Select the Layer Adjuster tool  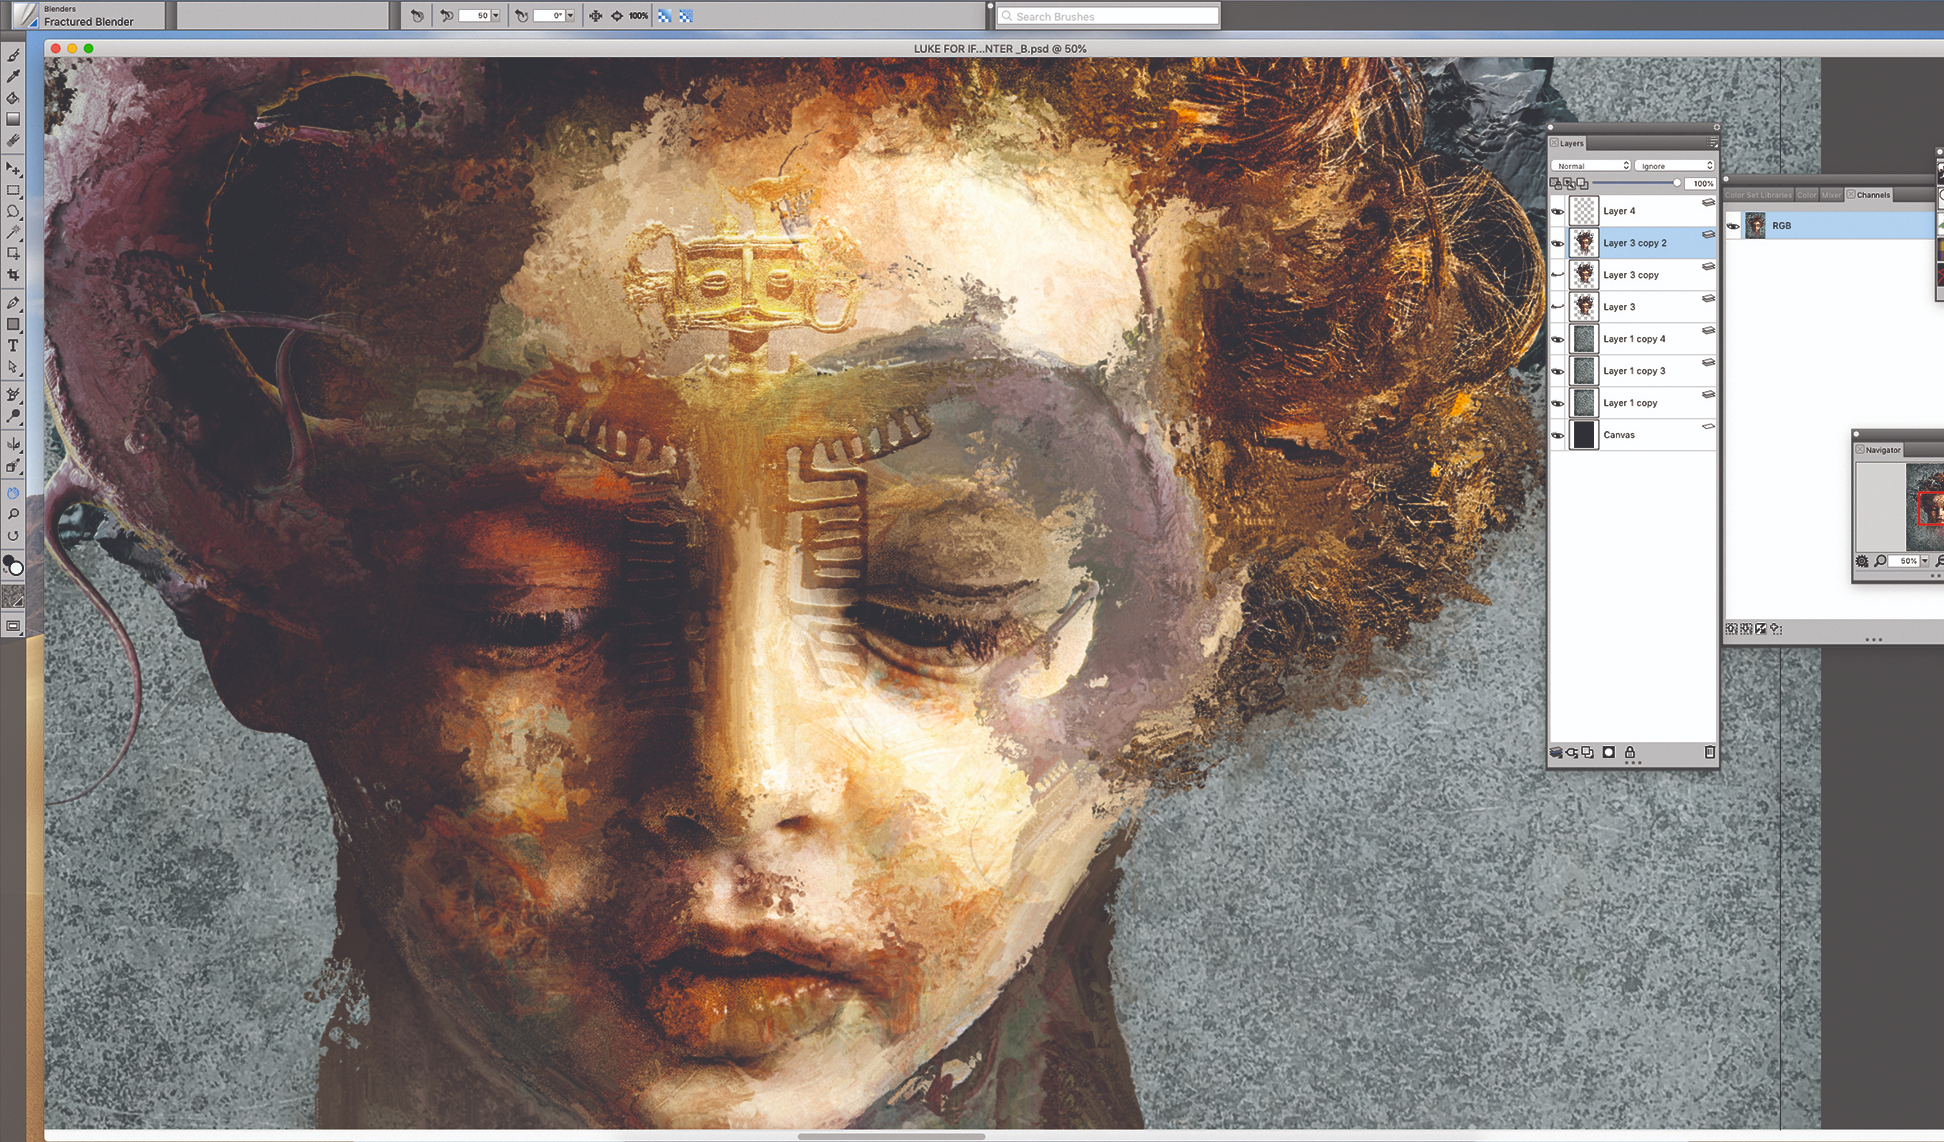coord(13,168)
